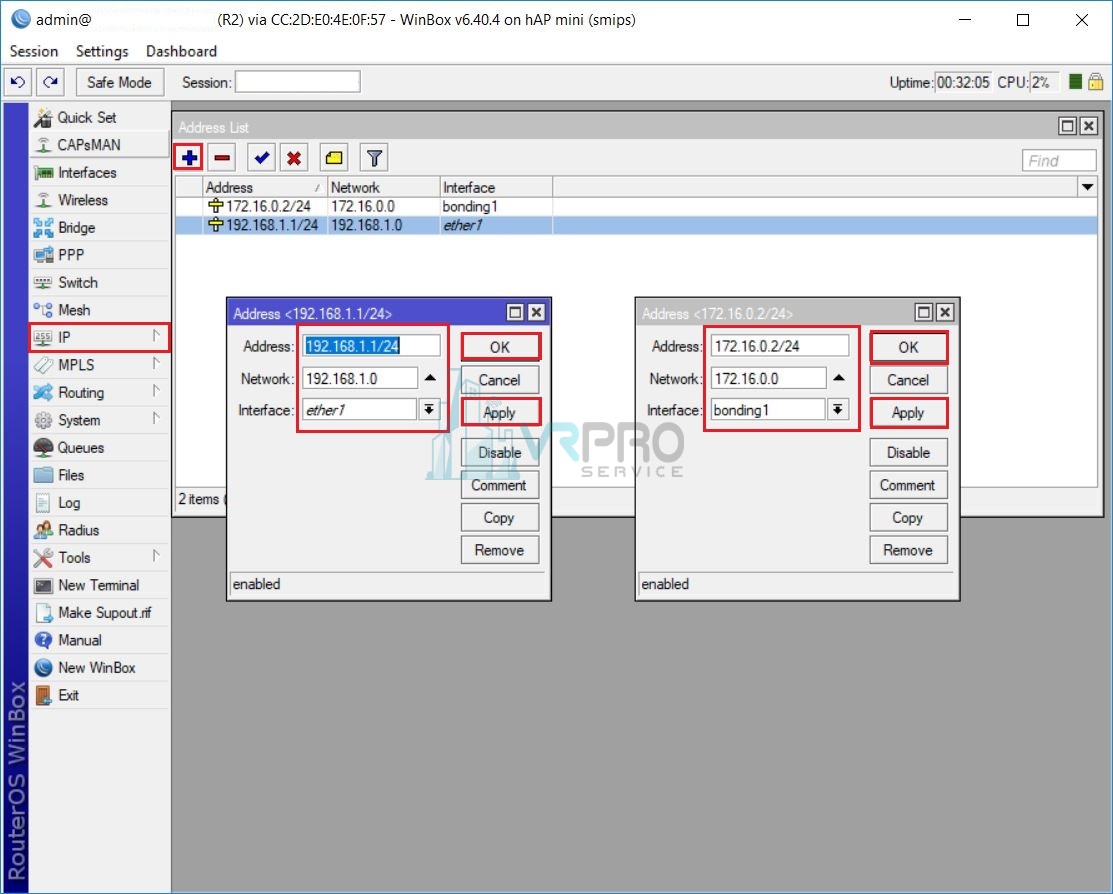Expand the IP submenu
Screen dimensions: 1113x894
(99, 337)
